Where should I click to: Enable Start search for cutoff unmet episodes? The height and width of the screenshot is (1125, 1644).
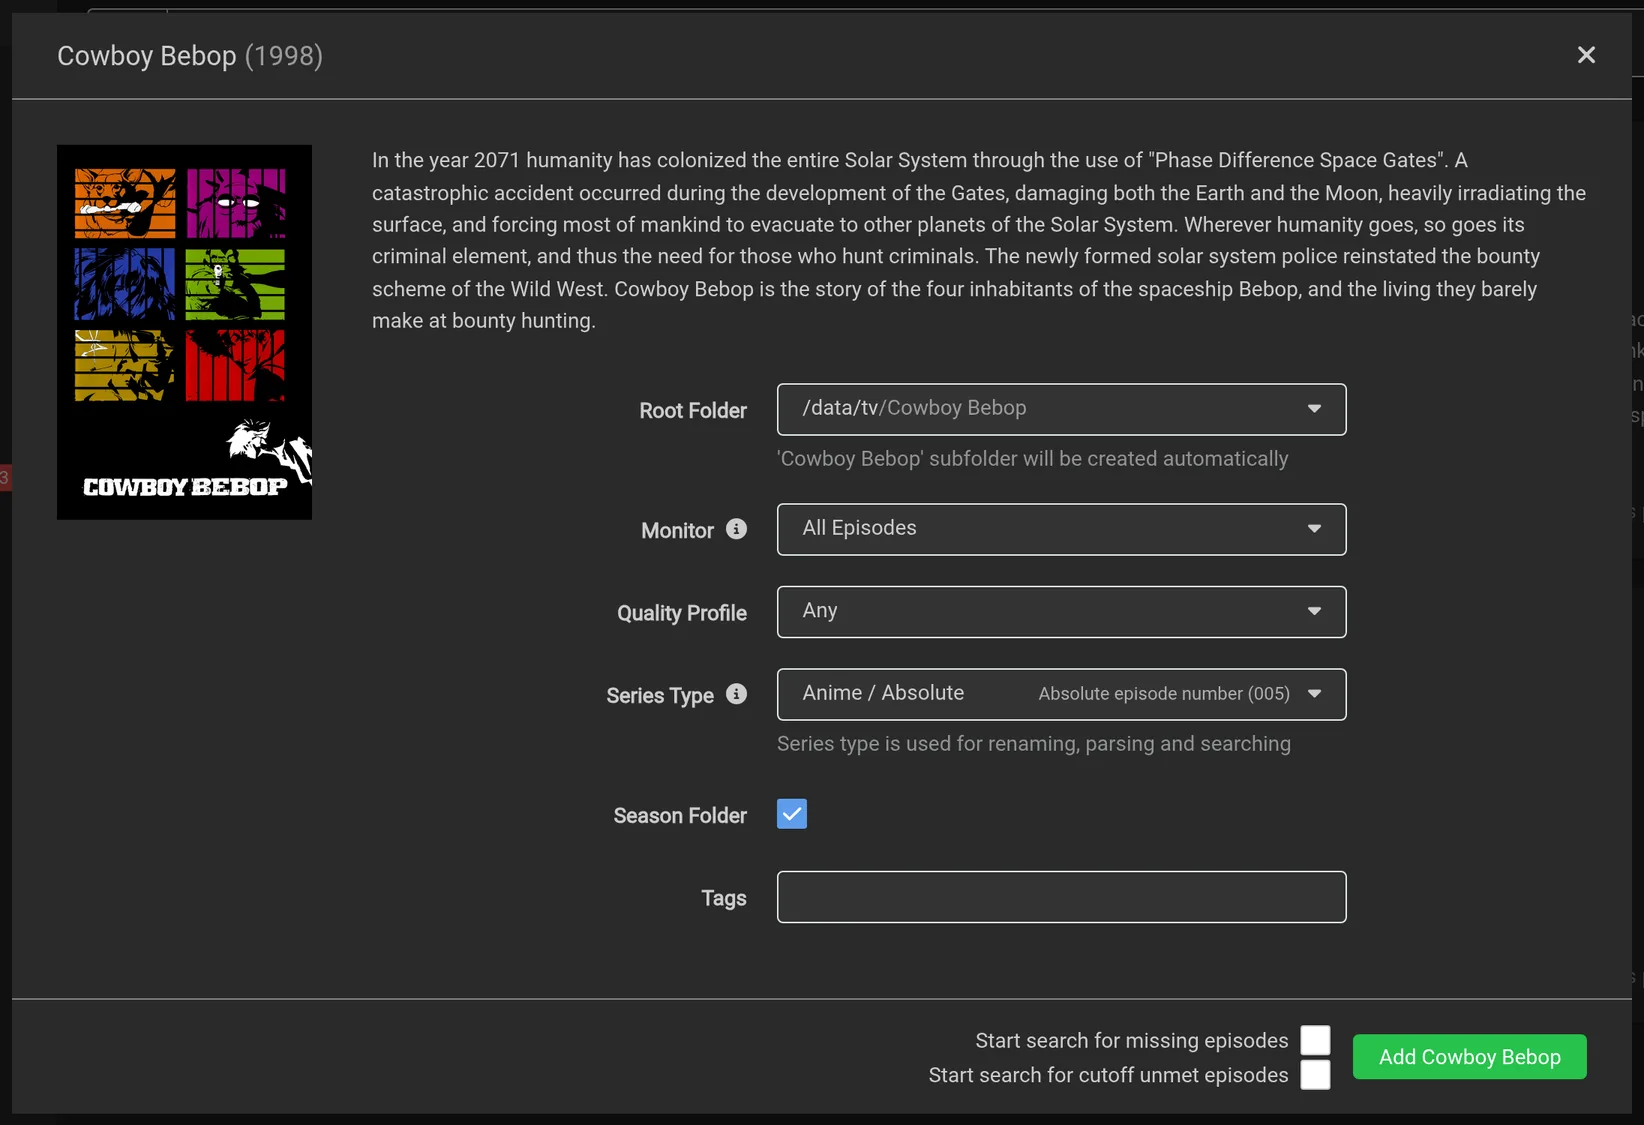point(1315,1075)
